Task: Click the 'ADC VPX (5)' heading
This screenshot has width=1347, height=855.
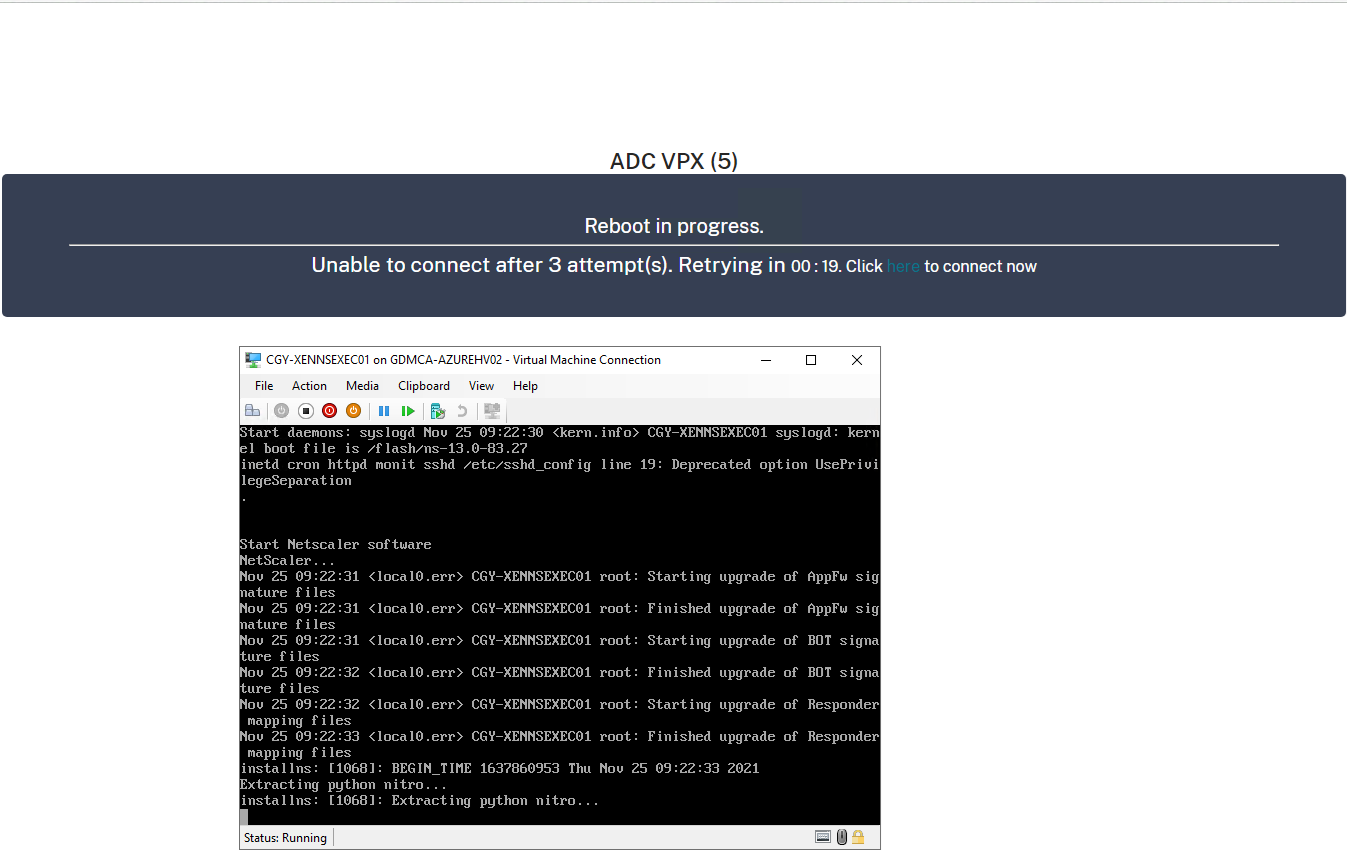Action: tap(674, 161)
